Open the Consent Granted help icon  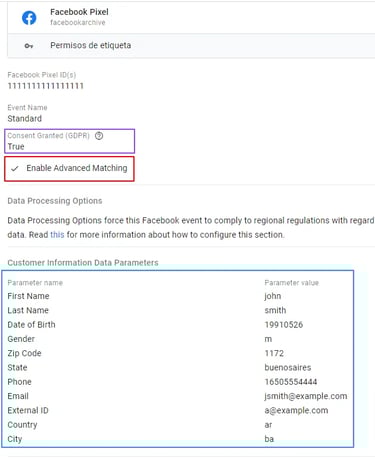click(x=99, y=136)
